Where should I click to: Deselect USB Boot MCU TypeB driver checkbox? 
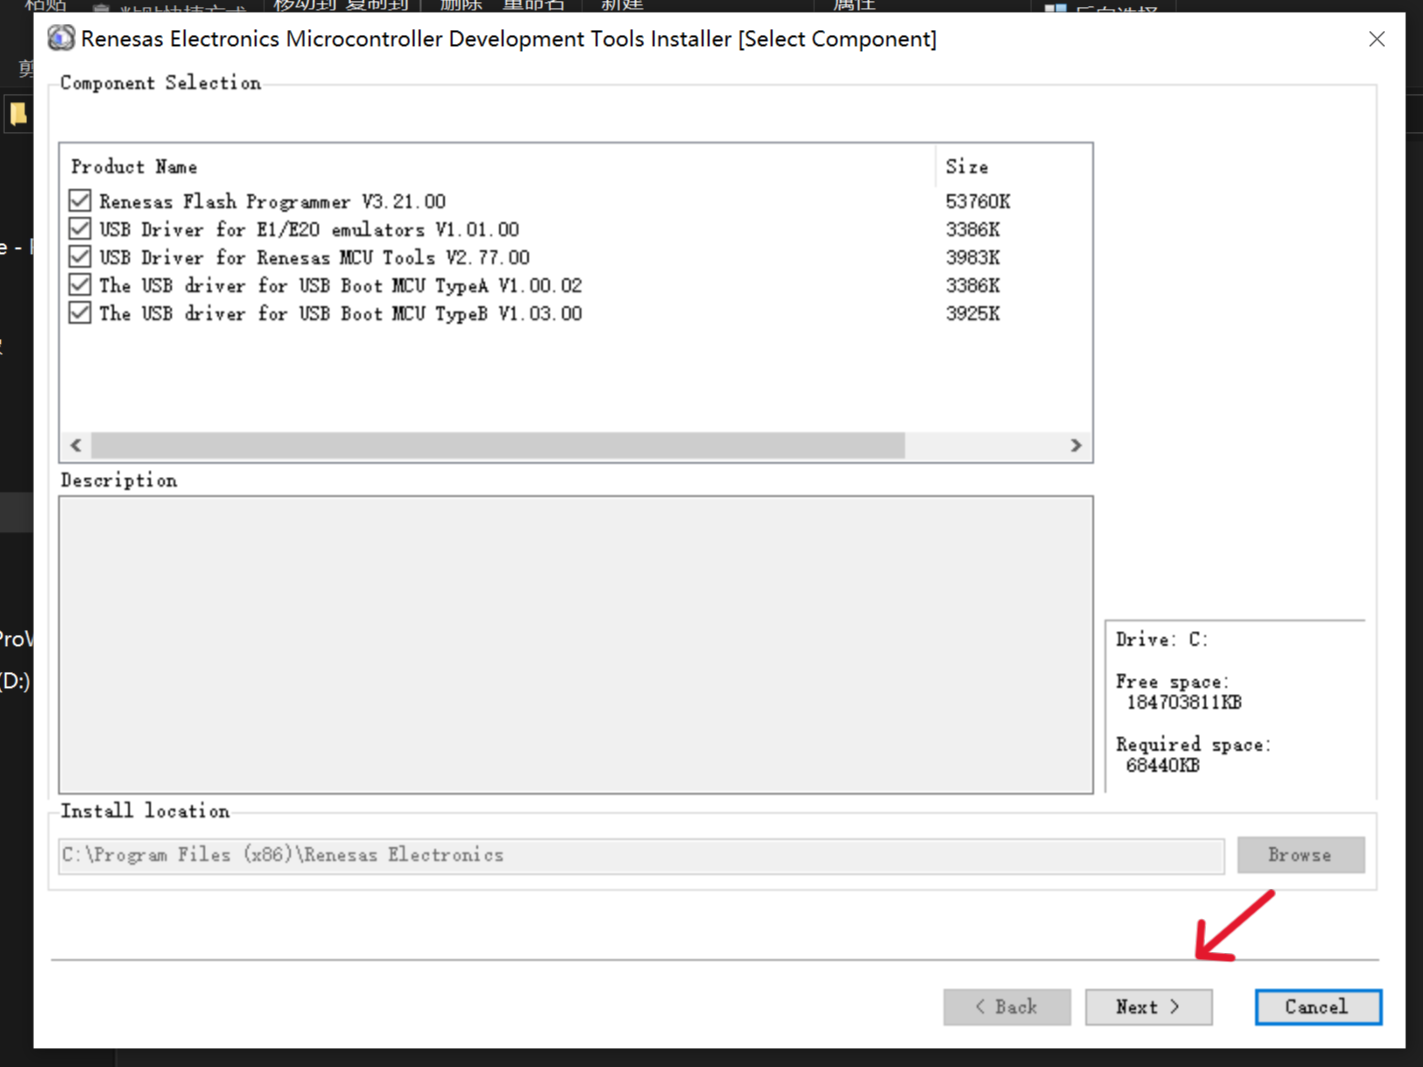(80, 313)
